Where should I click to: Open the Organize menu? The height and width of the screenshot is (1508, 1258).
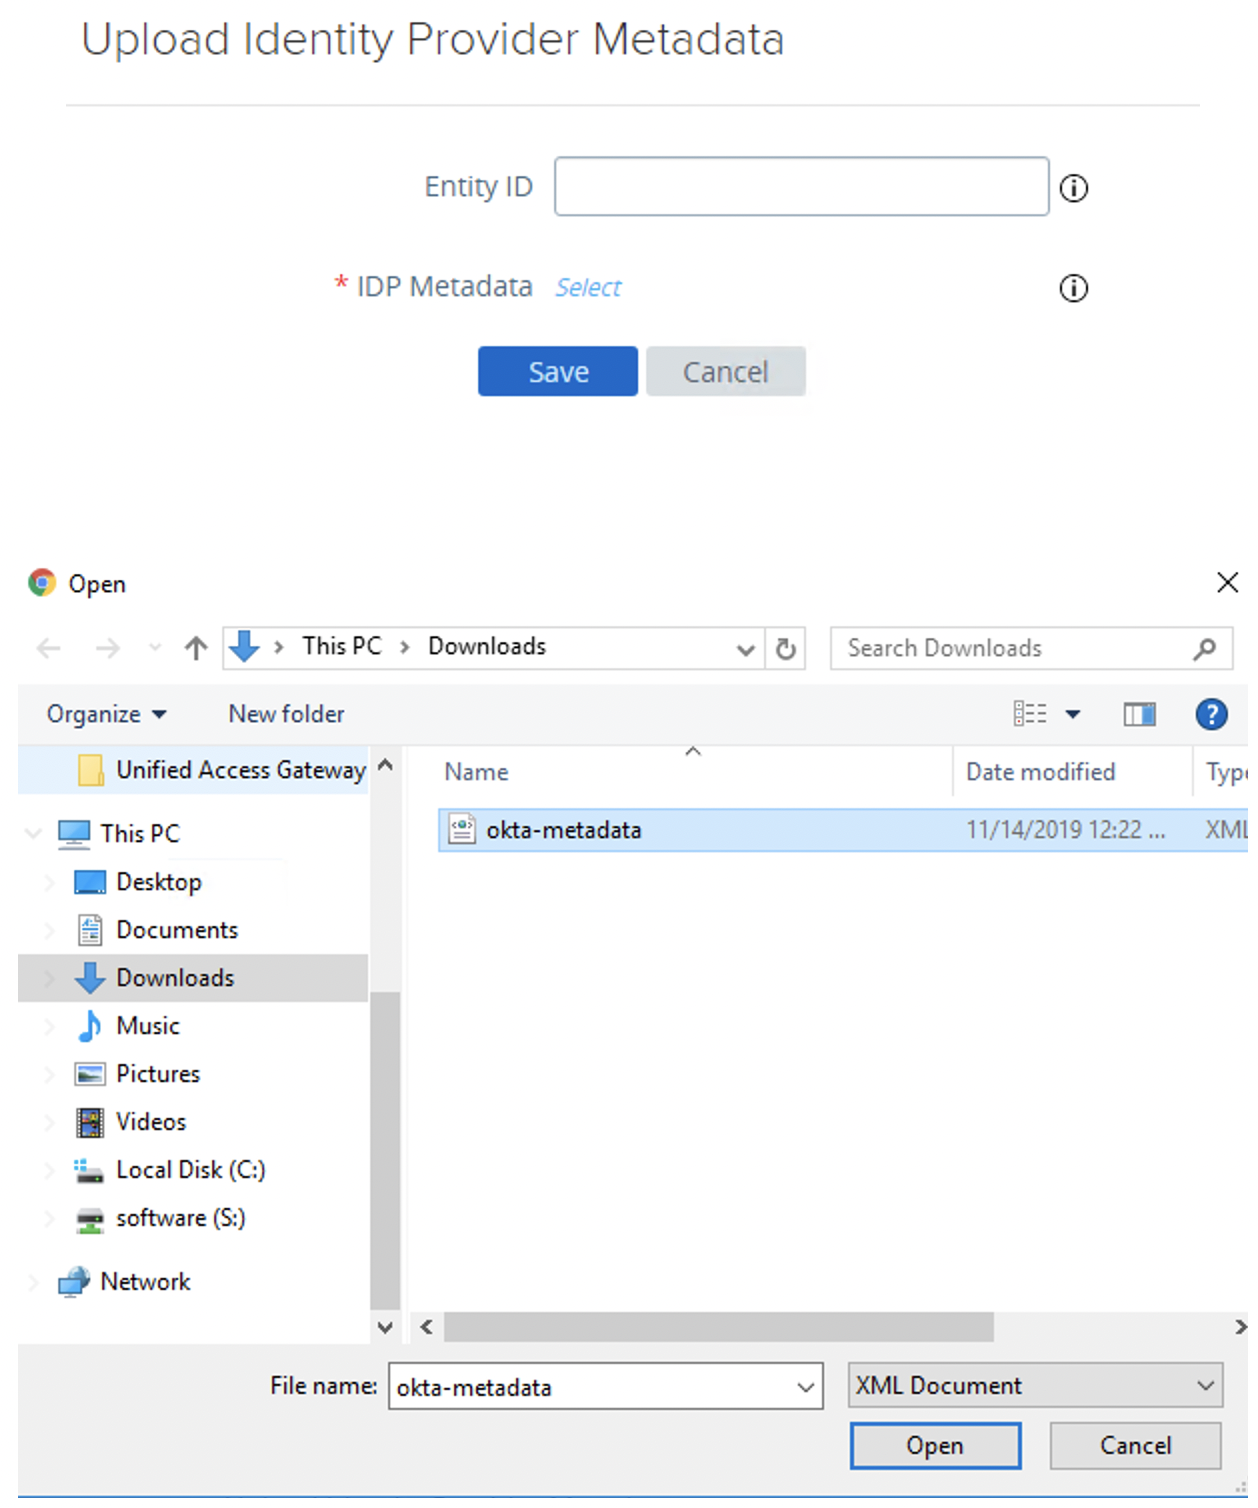point(106,714)
